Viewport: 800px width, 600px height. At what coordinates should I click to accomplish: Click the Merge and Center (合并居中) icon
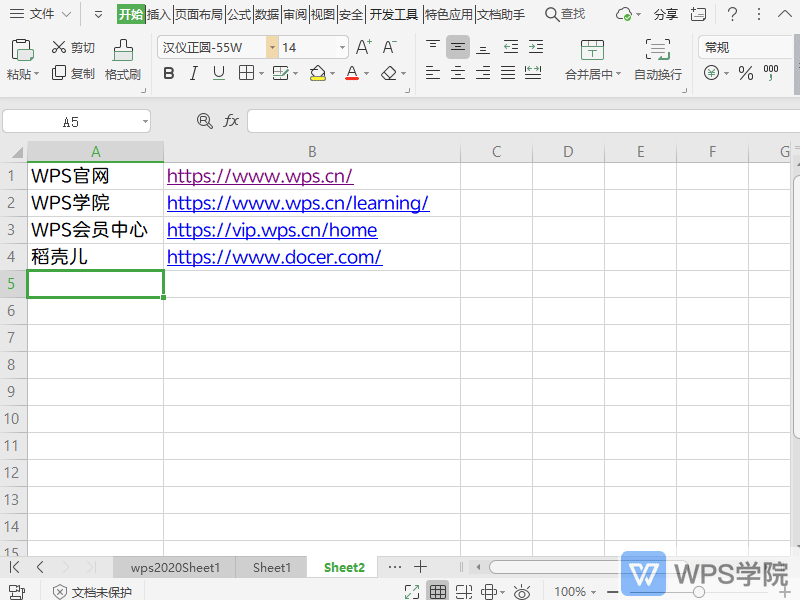[x=592, y=50]
